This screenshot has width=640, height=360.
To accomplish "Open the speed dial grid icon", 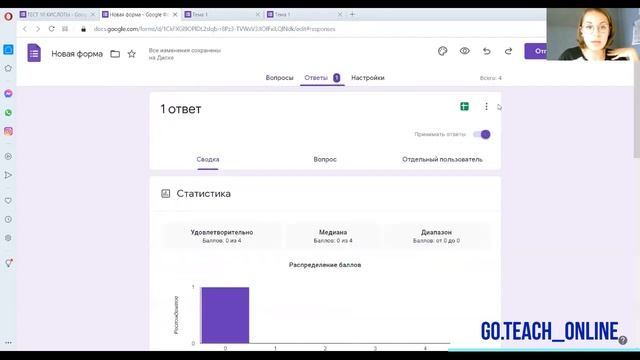I will 65,29.
